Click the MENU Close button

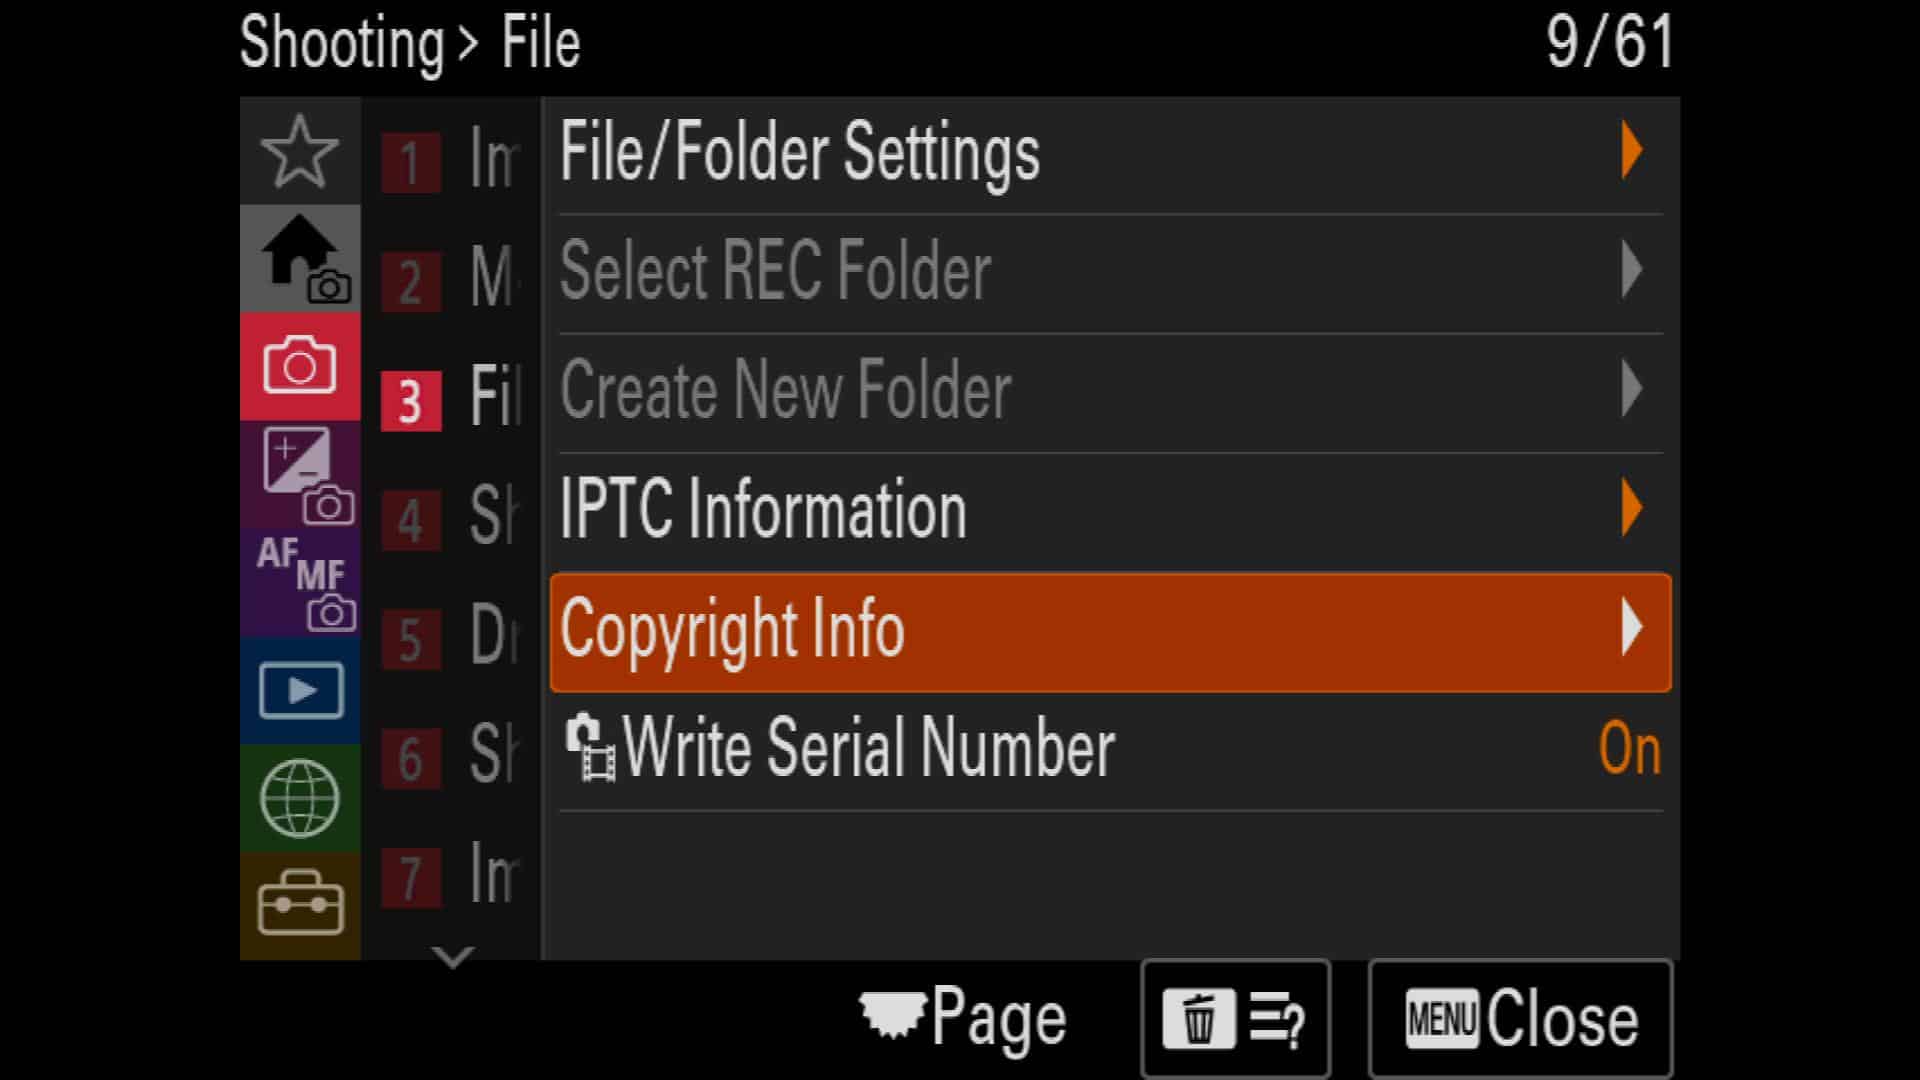[1520, 1019]
